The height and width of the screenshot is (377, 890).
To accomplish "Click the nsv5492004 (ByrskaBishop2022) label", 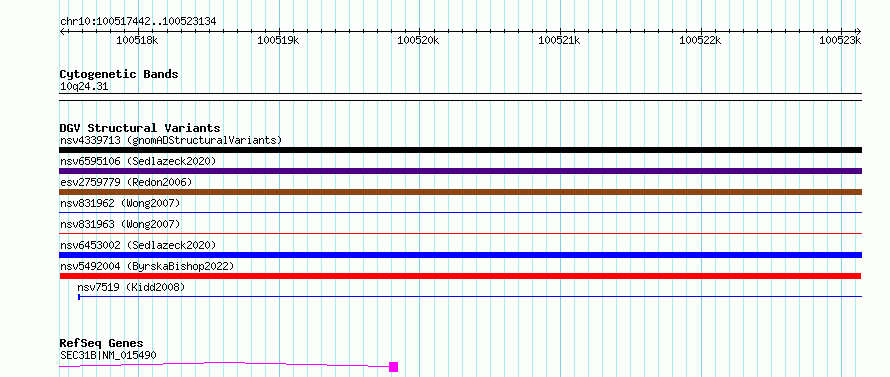I will point(147,266).
